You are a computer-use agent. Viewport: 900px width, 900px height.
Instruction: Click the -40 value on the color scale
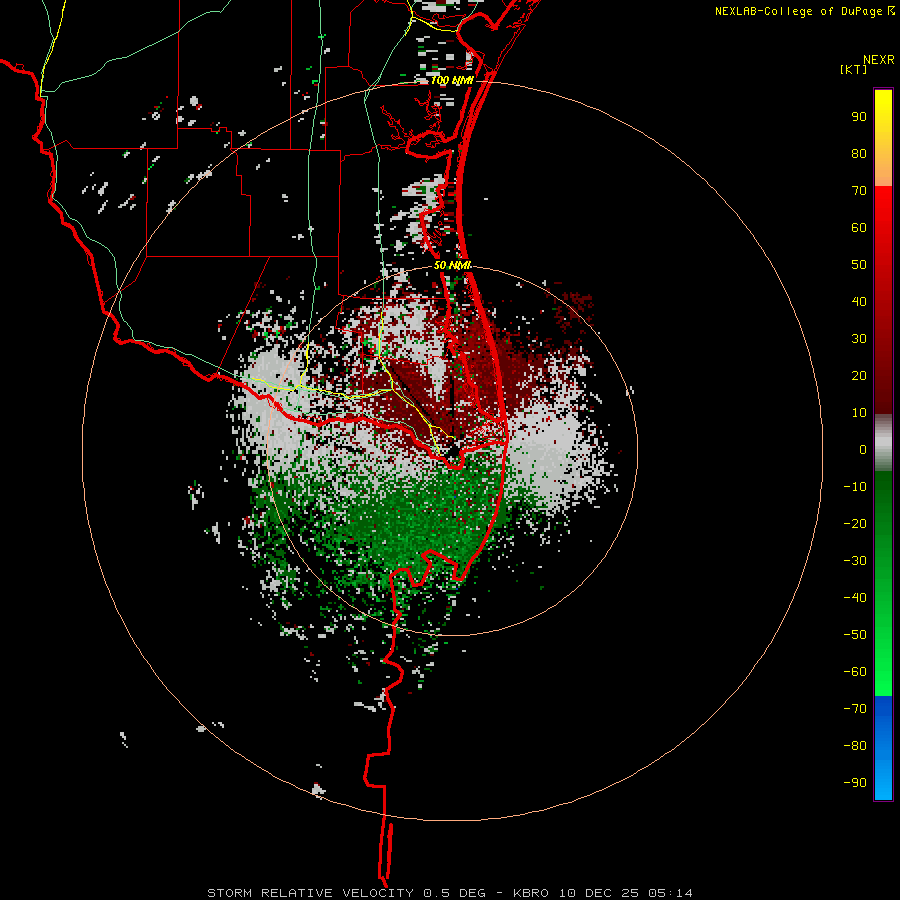tap(855, 598)
